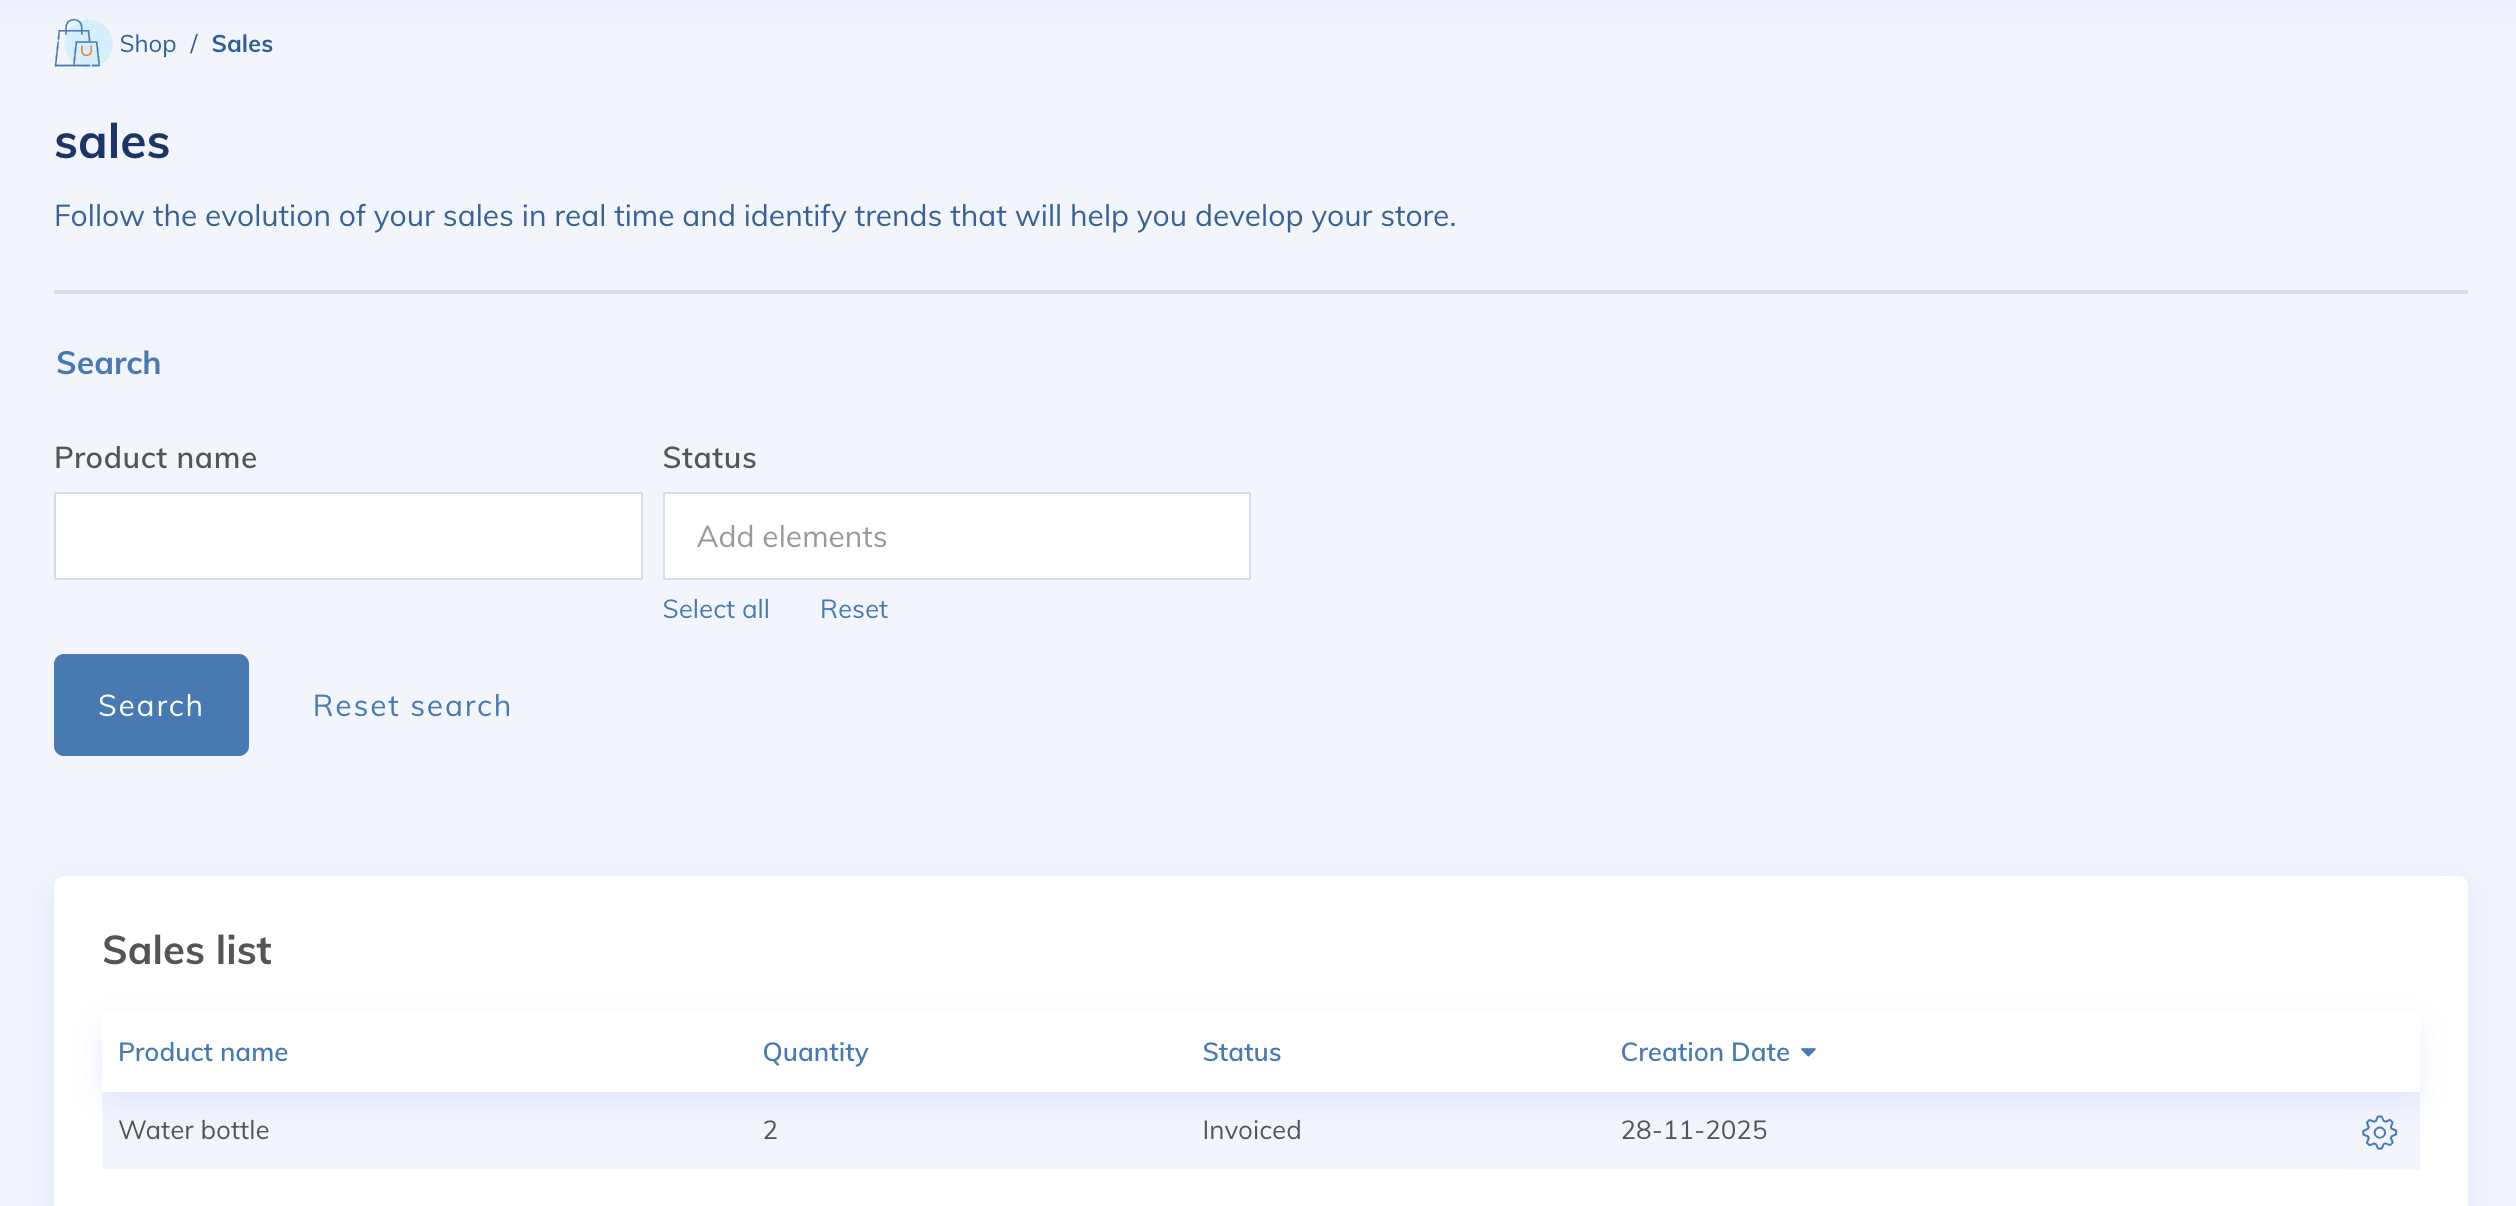Open the Status 'Add elements' dropdown
2516x1206 pixels.
955,536
